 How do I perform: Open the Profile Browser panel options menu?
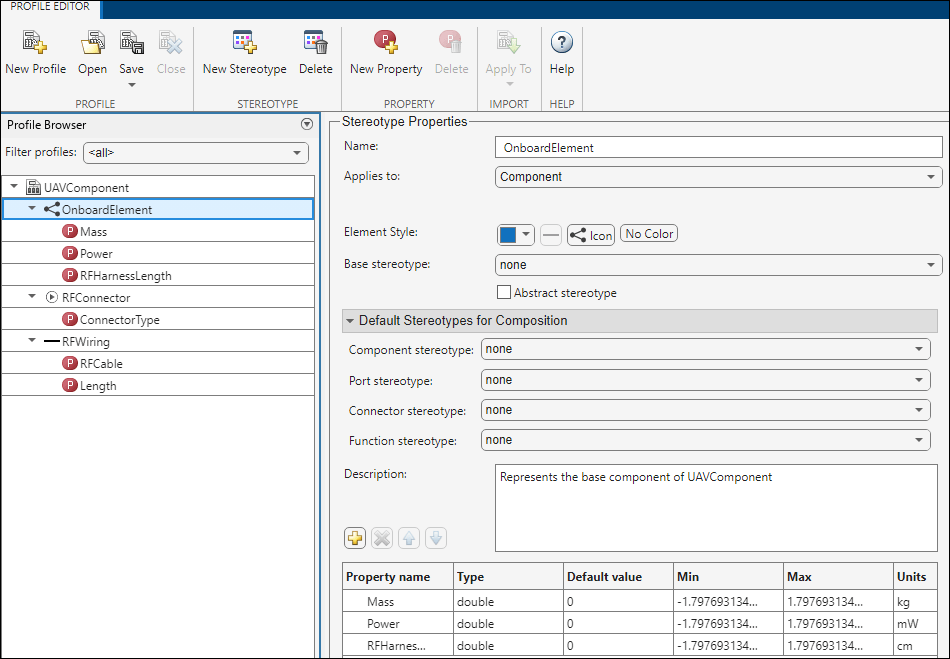pos(307,124)
